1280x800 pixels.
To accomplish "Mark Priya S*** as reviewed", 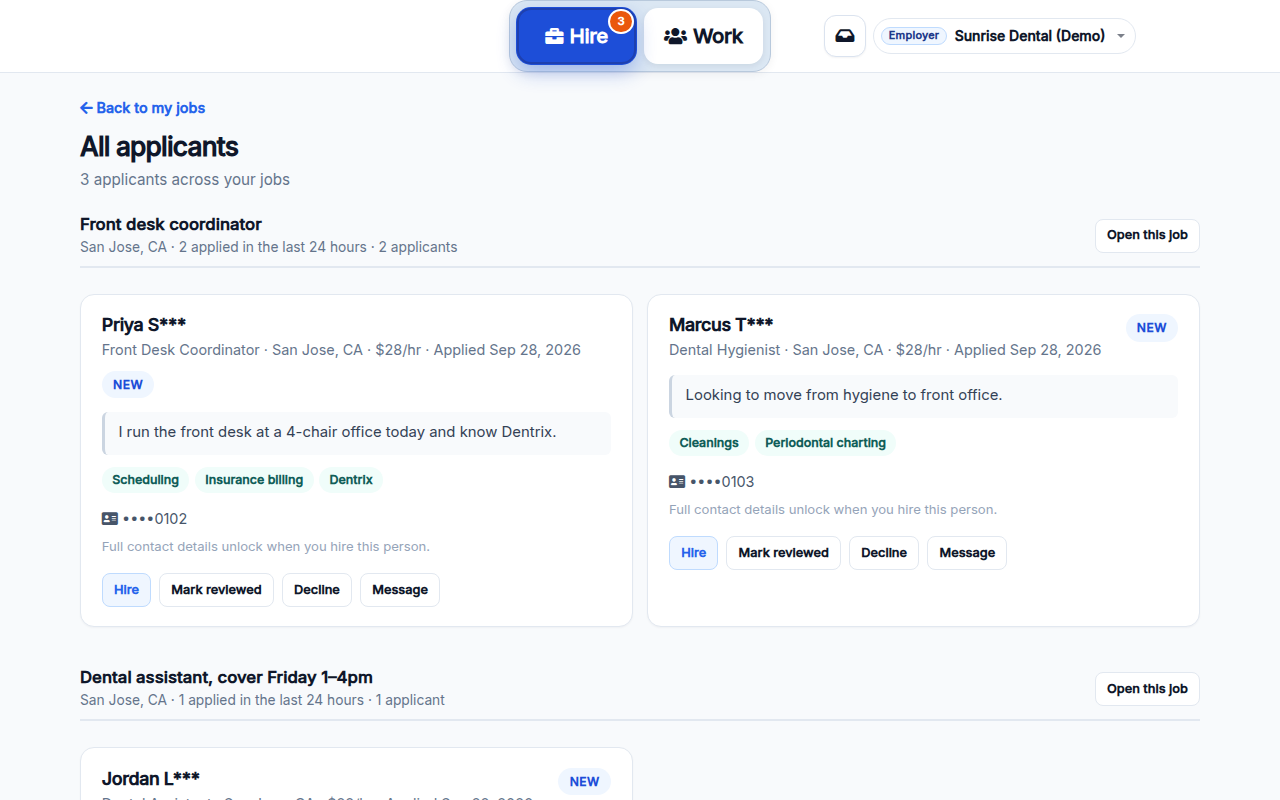I will tap(216, 590).
